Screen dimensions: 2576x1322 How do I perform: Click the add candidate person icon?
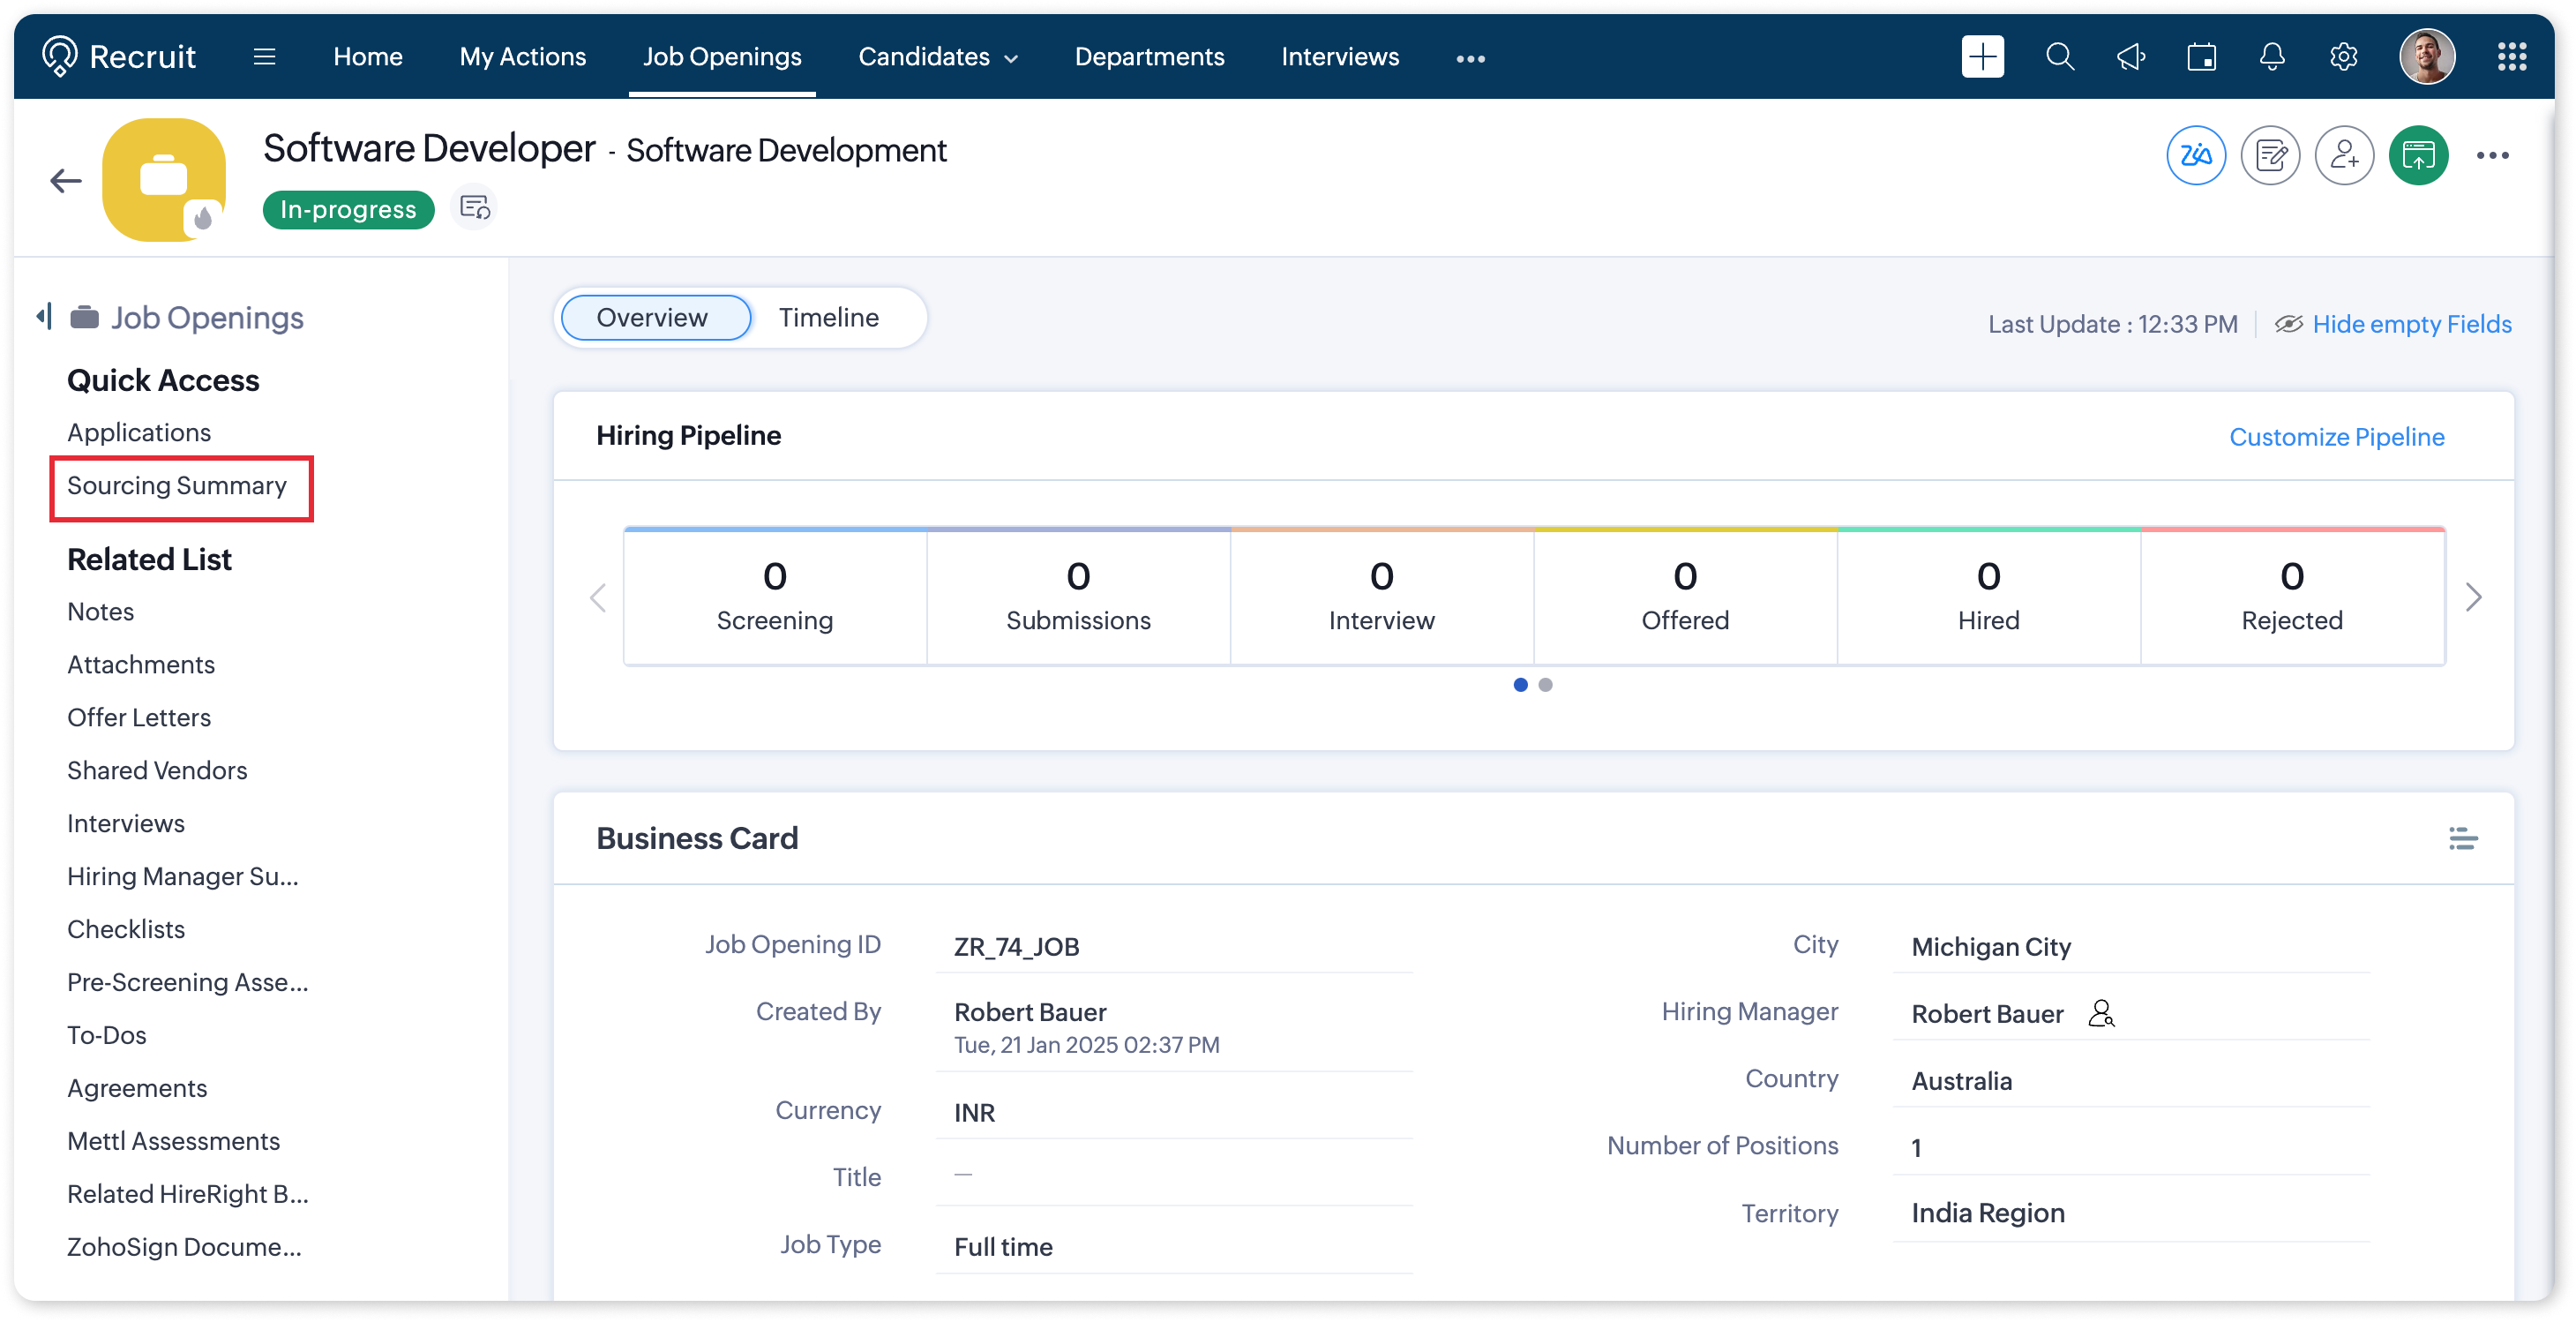2344,155
